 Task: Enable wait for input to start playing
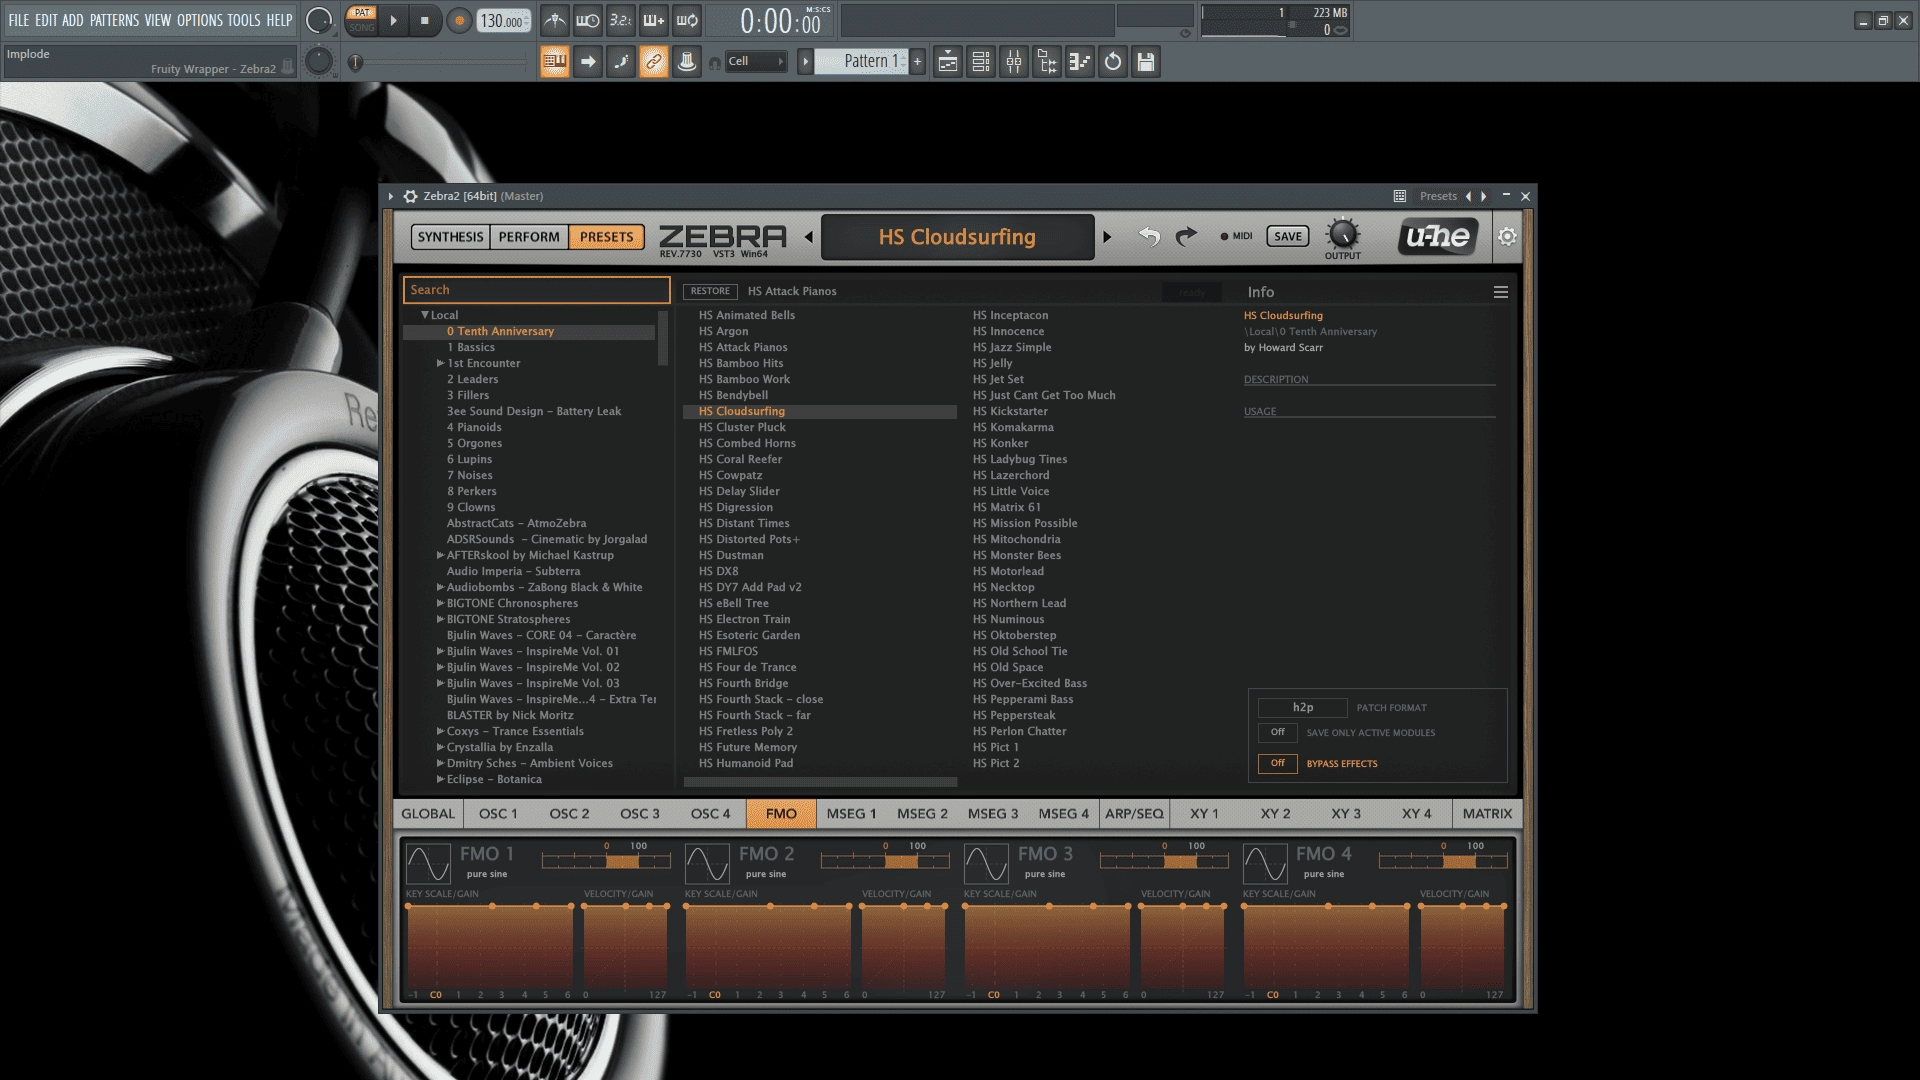coord(587,20)
